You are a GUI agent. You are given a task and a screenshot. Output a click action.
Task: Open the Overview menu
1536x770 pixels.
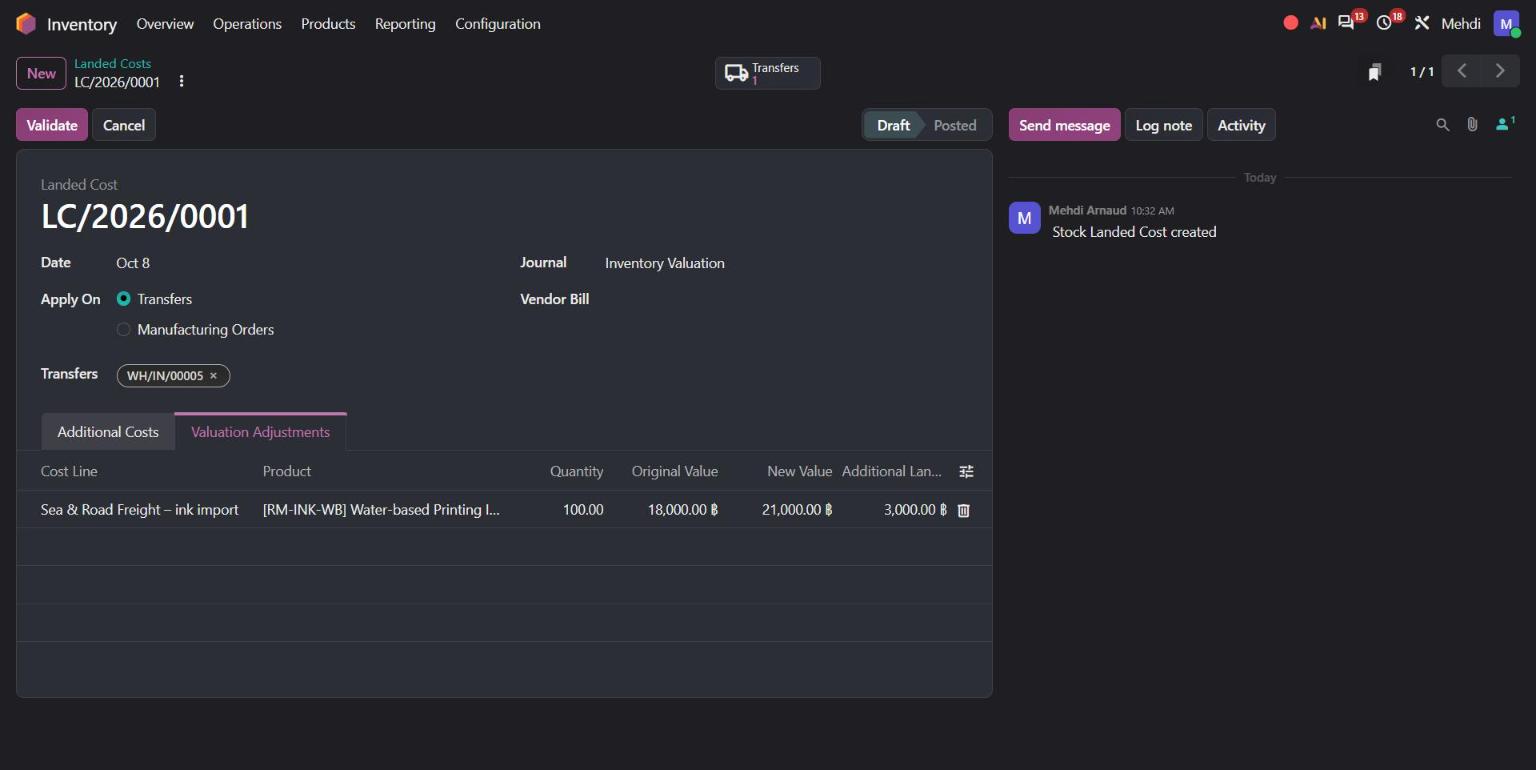click(165, 23)
